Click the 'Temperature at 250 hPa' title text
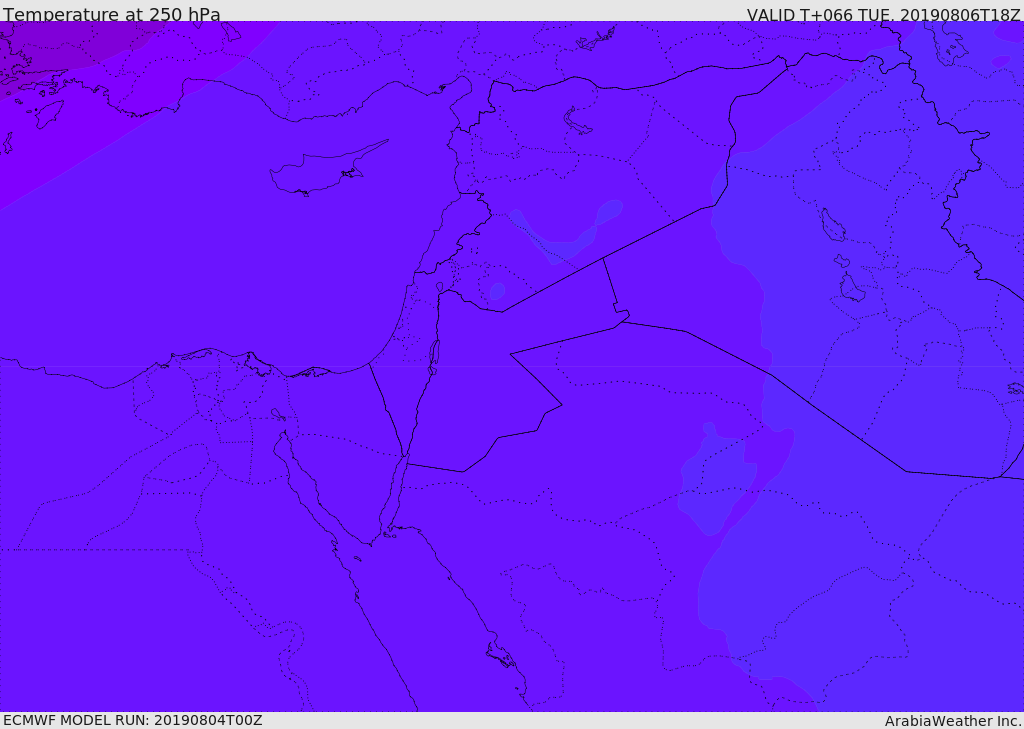 coord(112,14)
